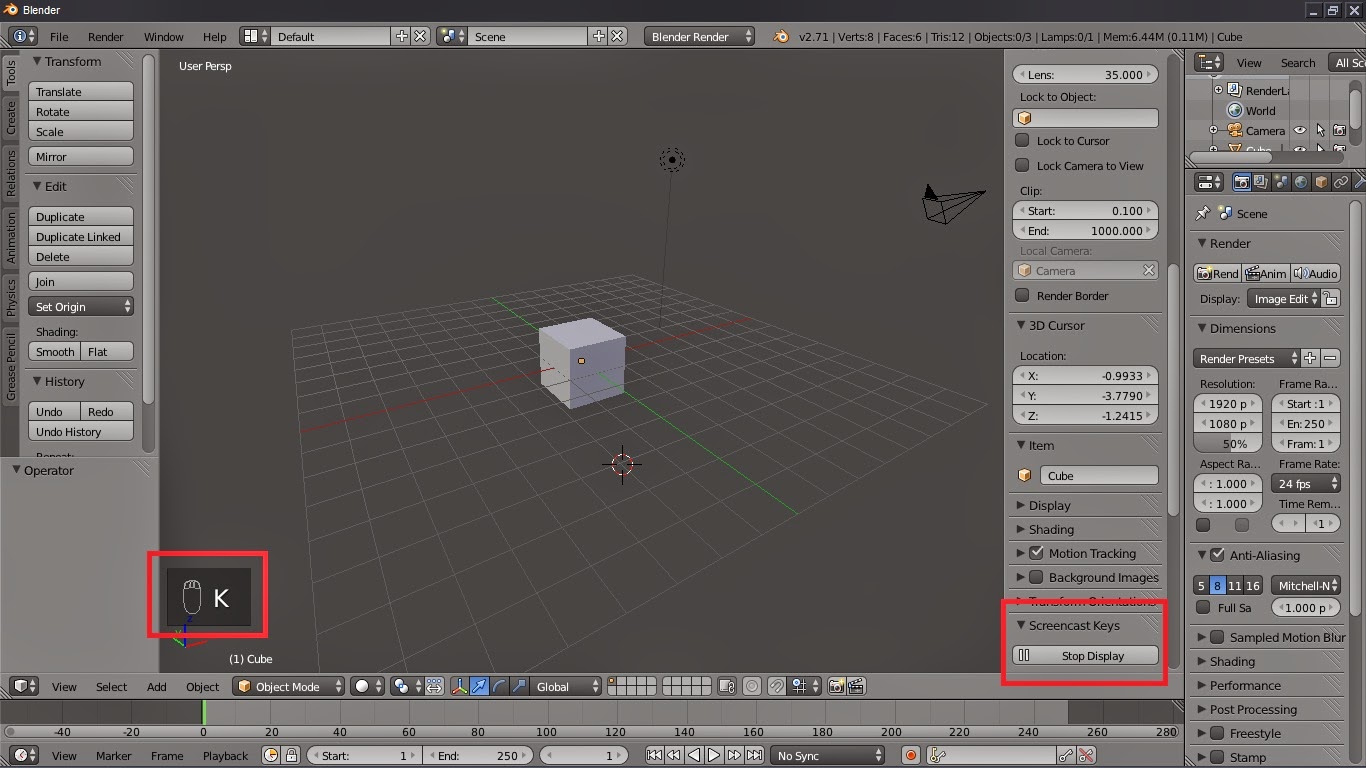The image size is (1366, 768).
Task: Open the Object Mode dropdown
Action: [289, 686]
